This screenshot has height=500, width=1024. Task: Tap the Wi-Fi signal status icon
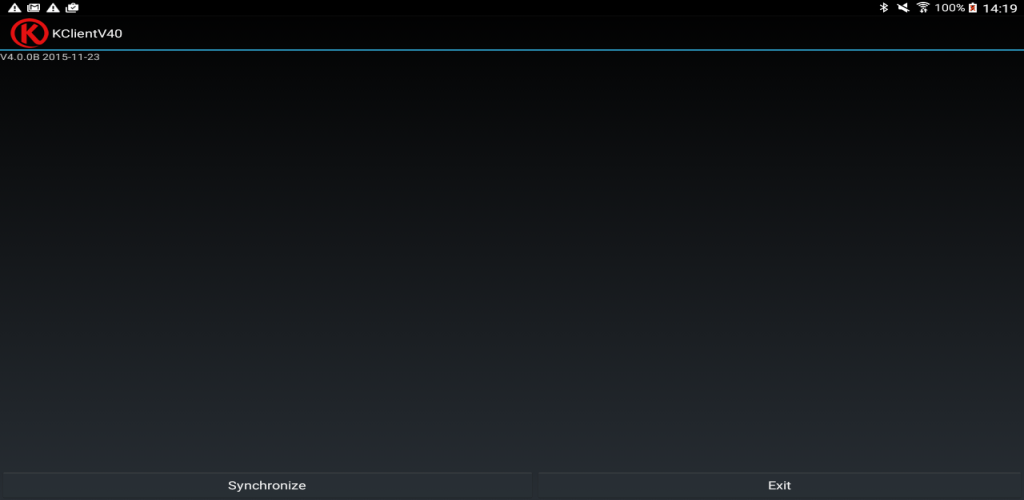coord(923,8)
